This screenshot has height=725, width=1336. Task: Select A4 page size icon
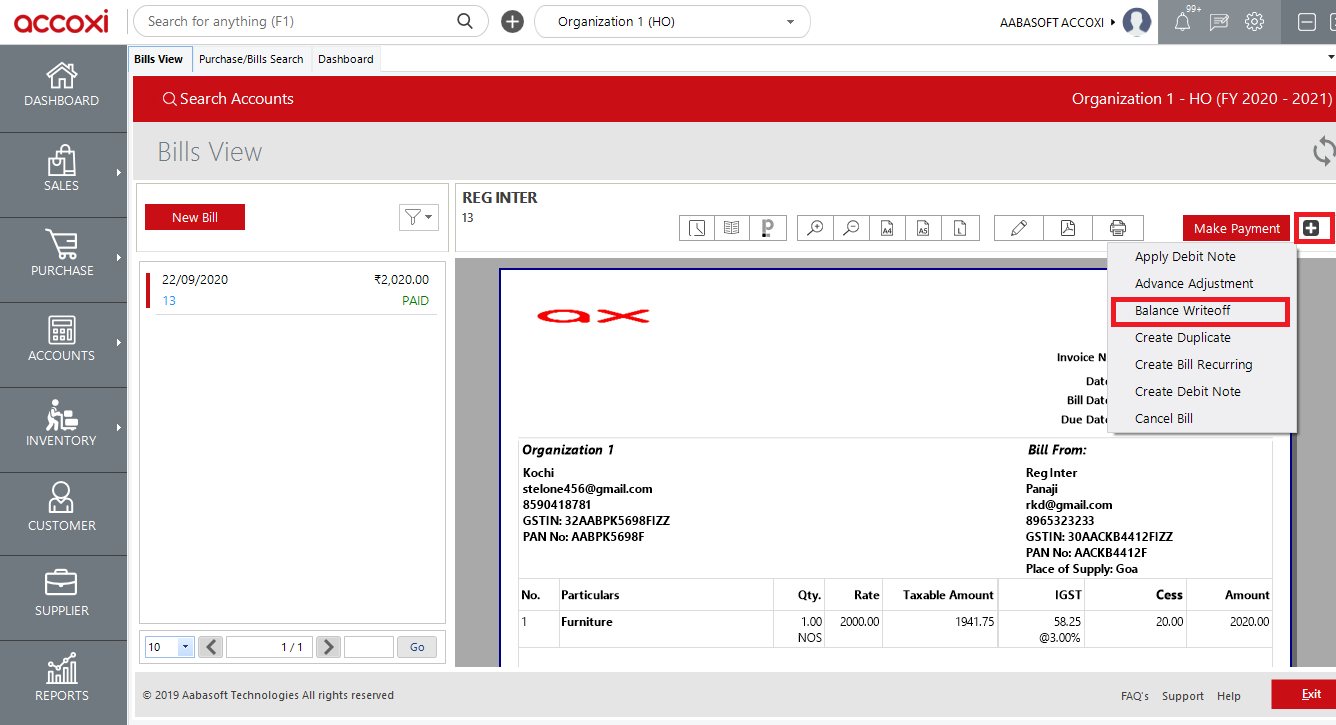pyautogui.click(x=887, y=228)
